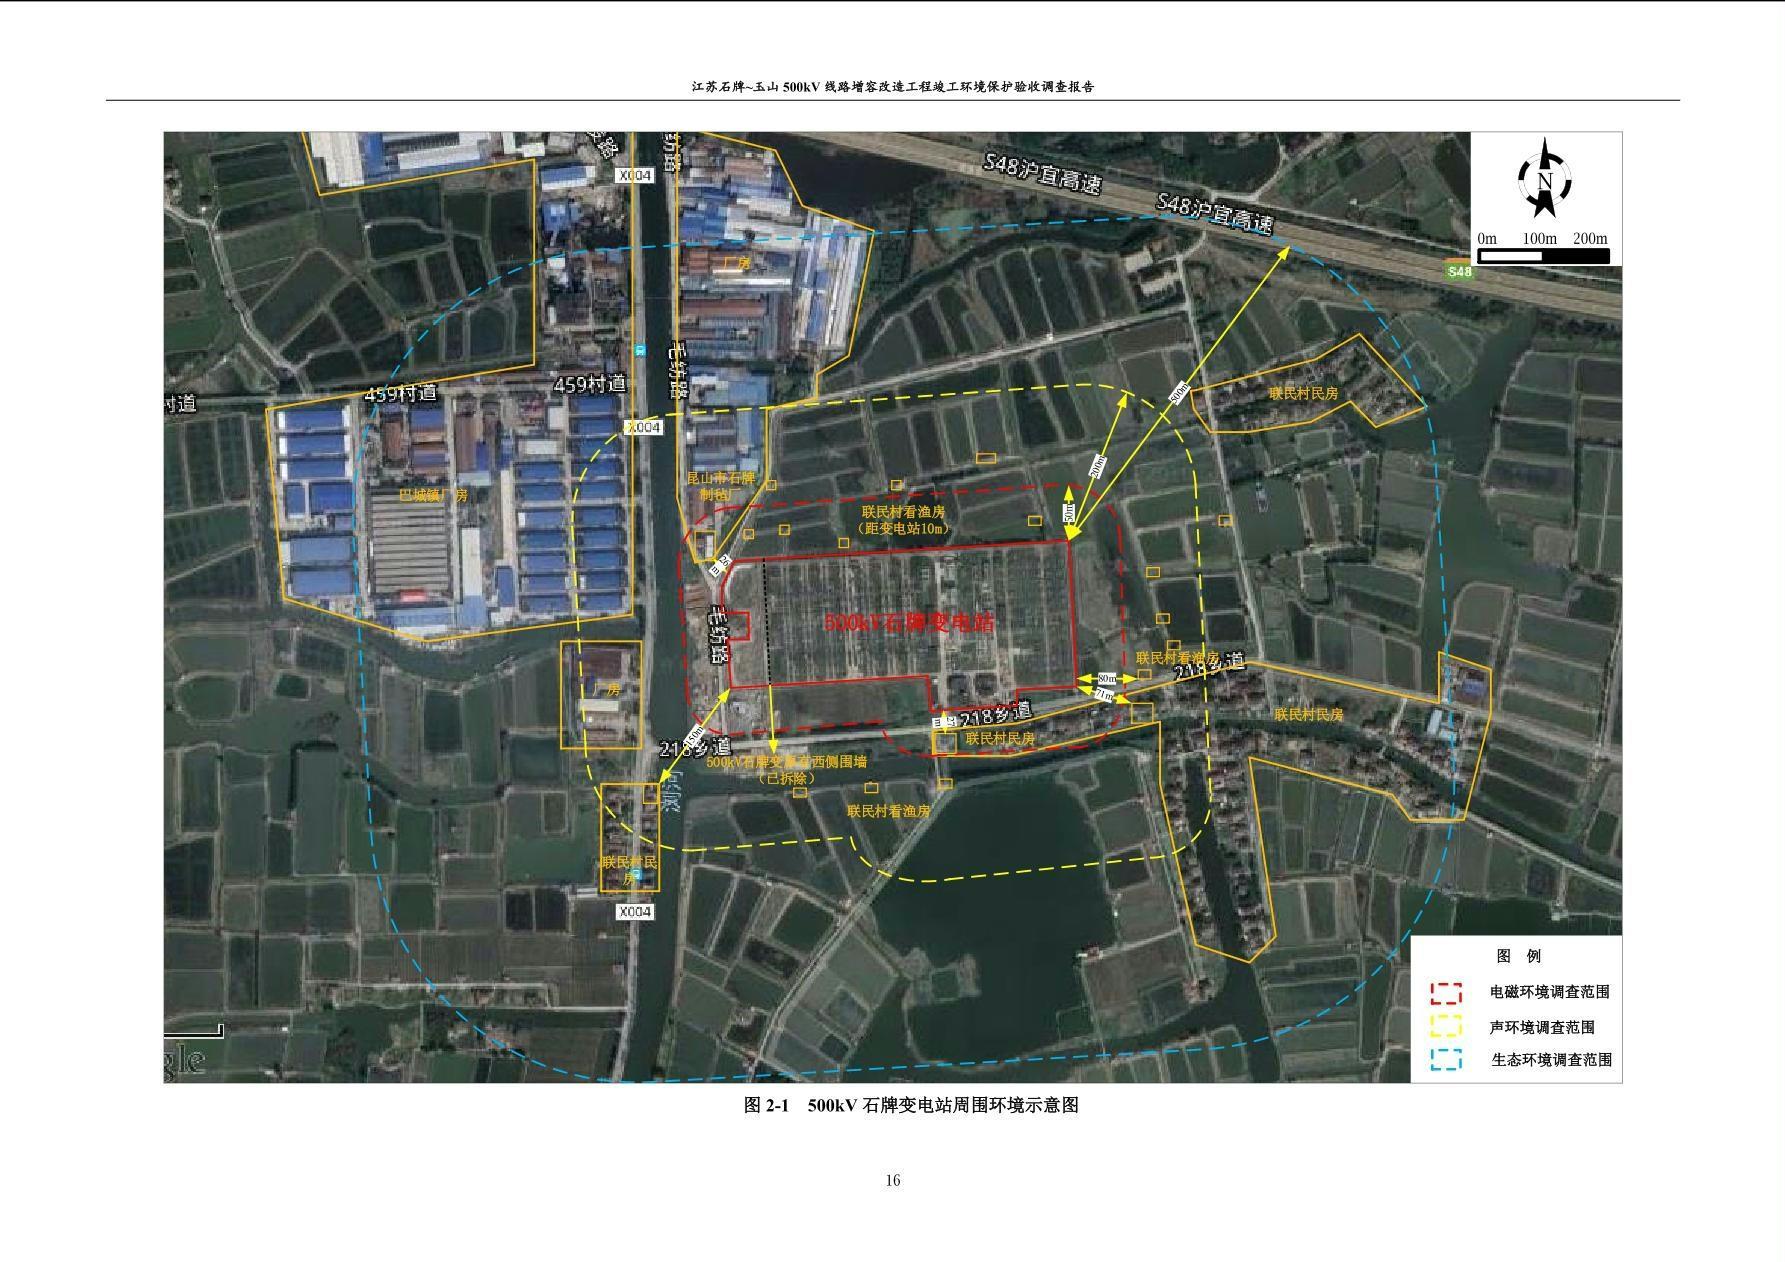This screenshot has width=1785, height=1262.
Task: Click the 80m distance marker
Action: (1106, 678)
